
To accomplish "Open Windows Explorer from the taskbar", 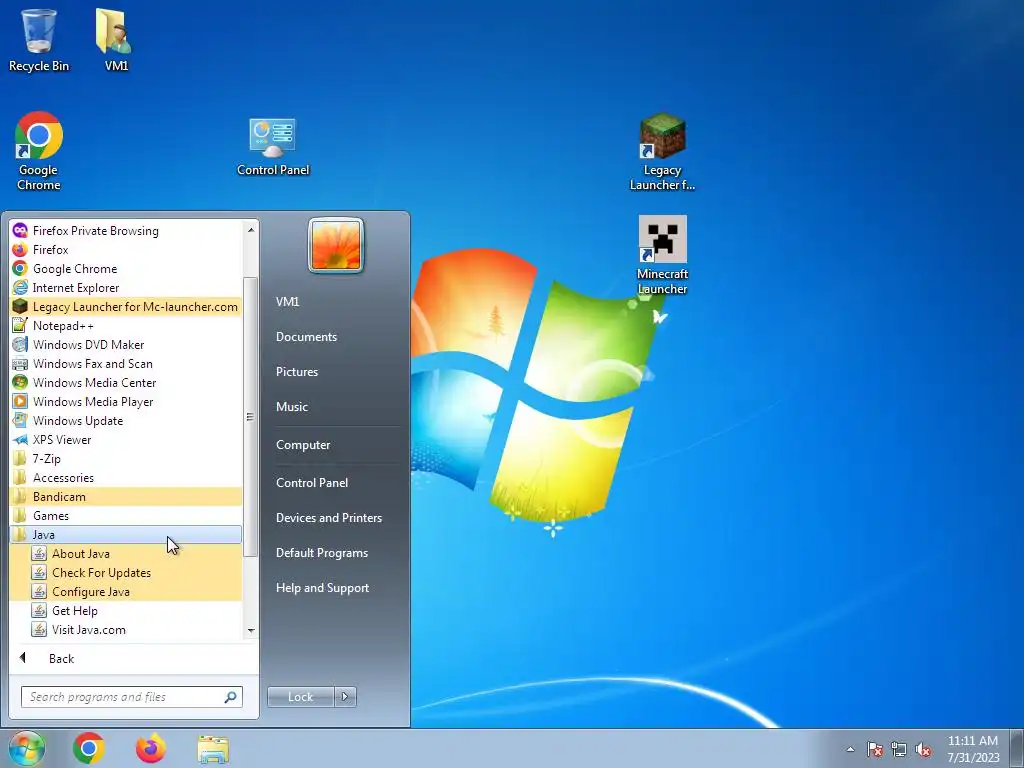I will pyautogui.click(x=213, y=748).
